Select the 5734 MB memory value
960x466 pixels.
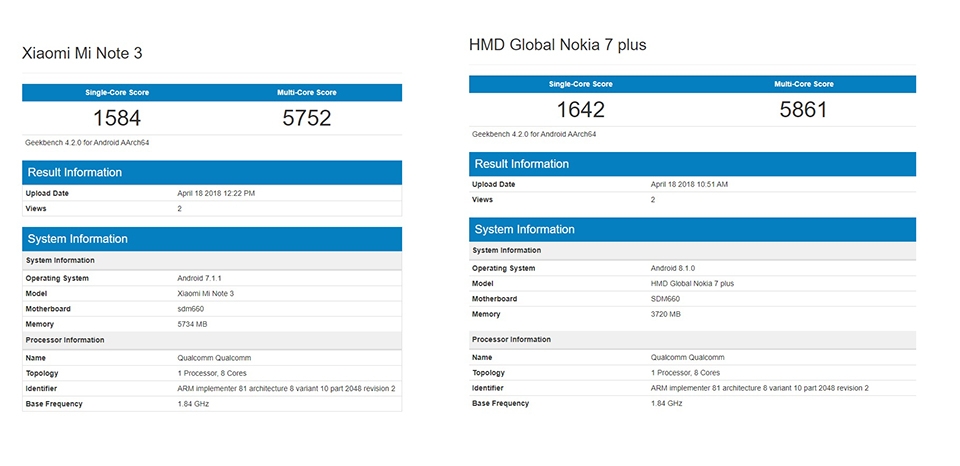(x=192, y=325)
